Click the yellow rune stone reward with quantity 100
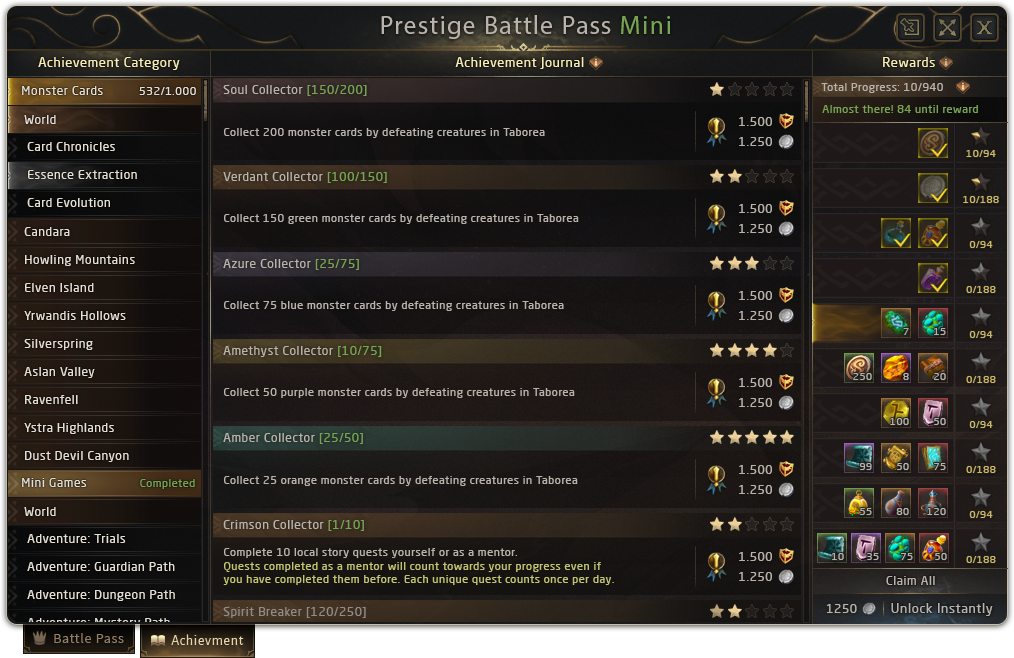1014x658 pixels. point(896,412)
